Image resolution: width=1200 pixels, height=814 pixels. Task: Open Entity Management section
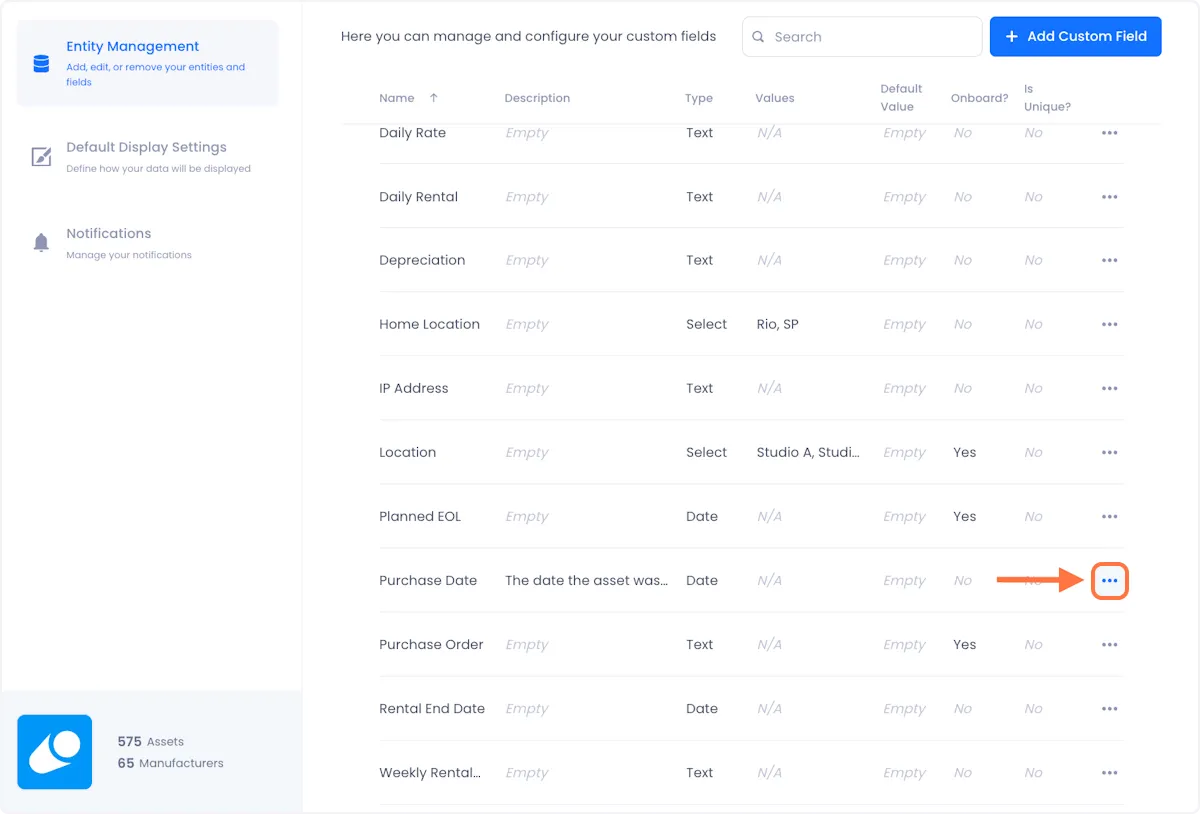148,63
